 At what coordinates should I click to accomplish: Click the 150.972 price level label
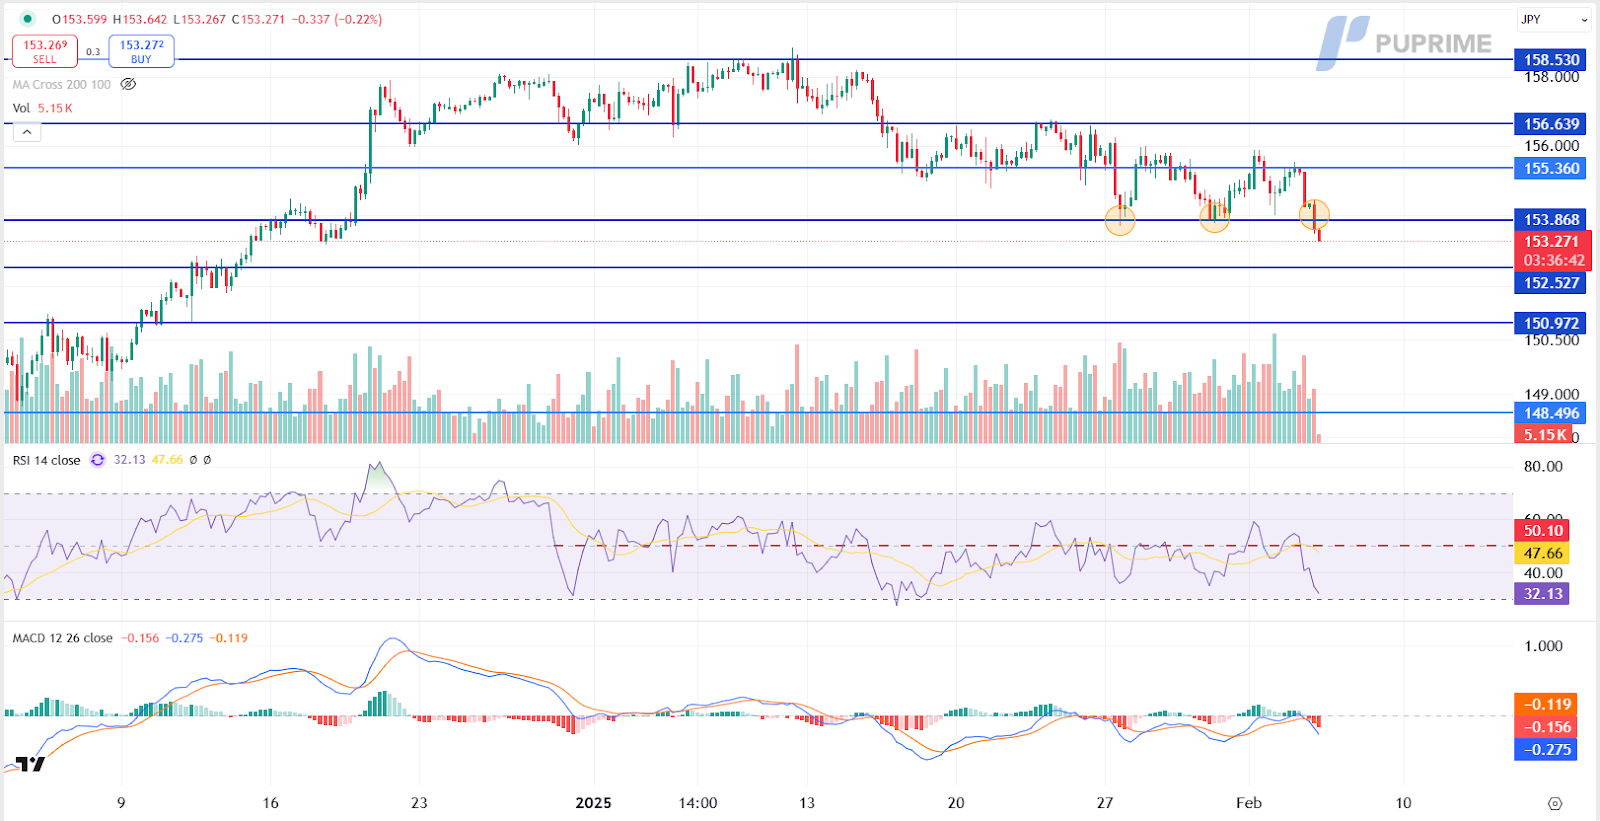[x=1551, y=323]
